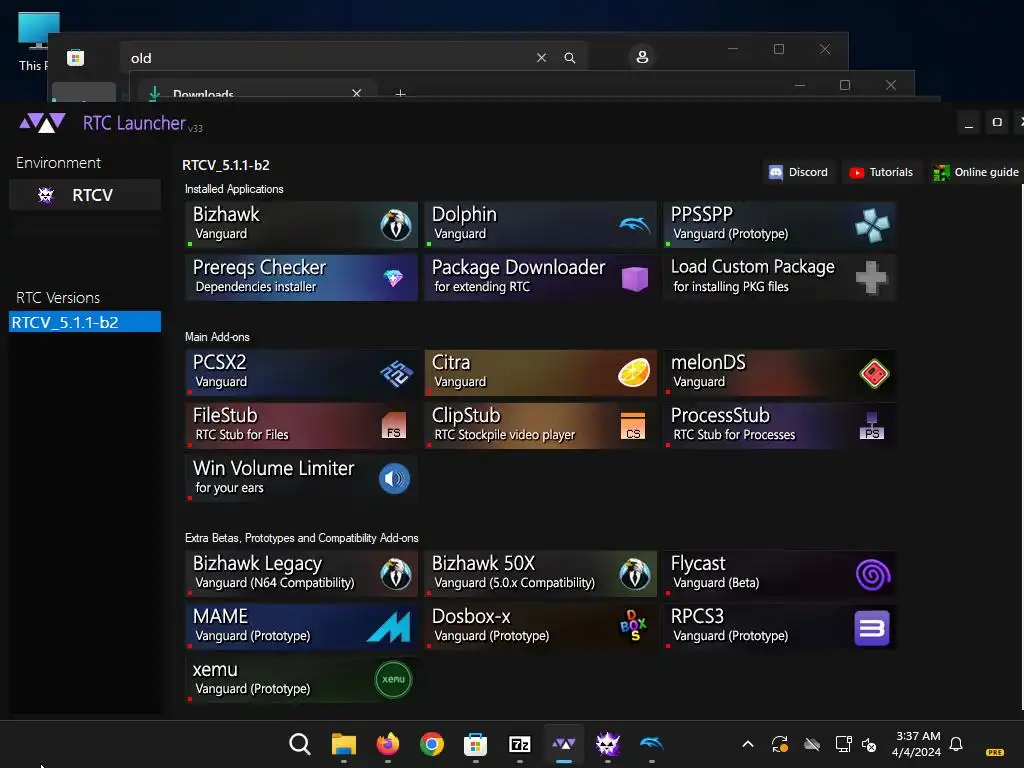Click the MAME title text
The image size is (1024, 768).
tap(220, 616)
